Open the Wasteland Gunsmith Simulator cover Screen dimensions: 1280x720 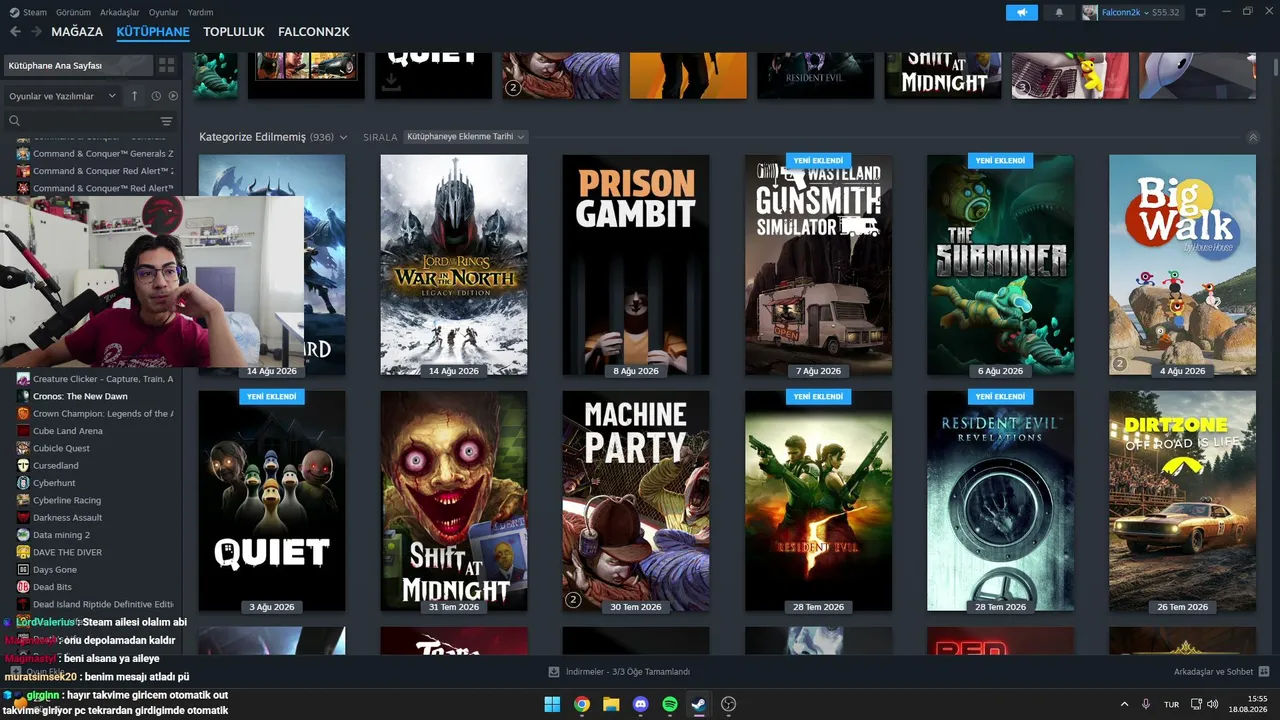coord(818,265)
